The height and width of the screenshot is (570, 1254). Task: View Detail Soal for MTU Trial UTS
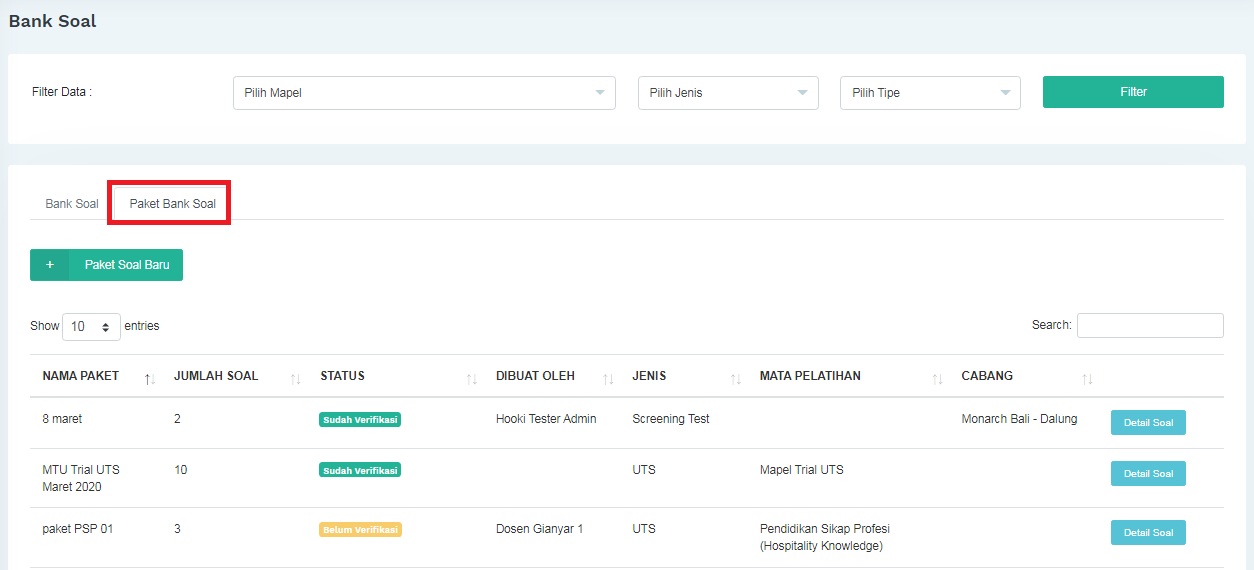(1148, 474)
